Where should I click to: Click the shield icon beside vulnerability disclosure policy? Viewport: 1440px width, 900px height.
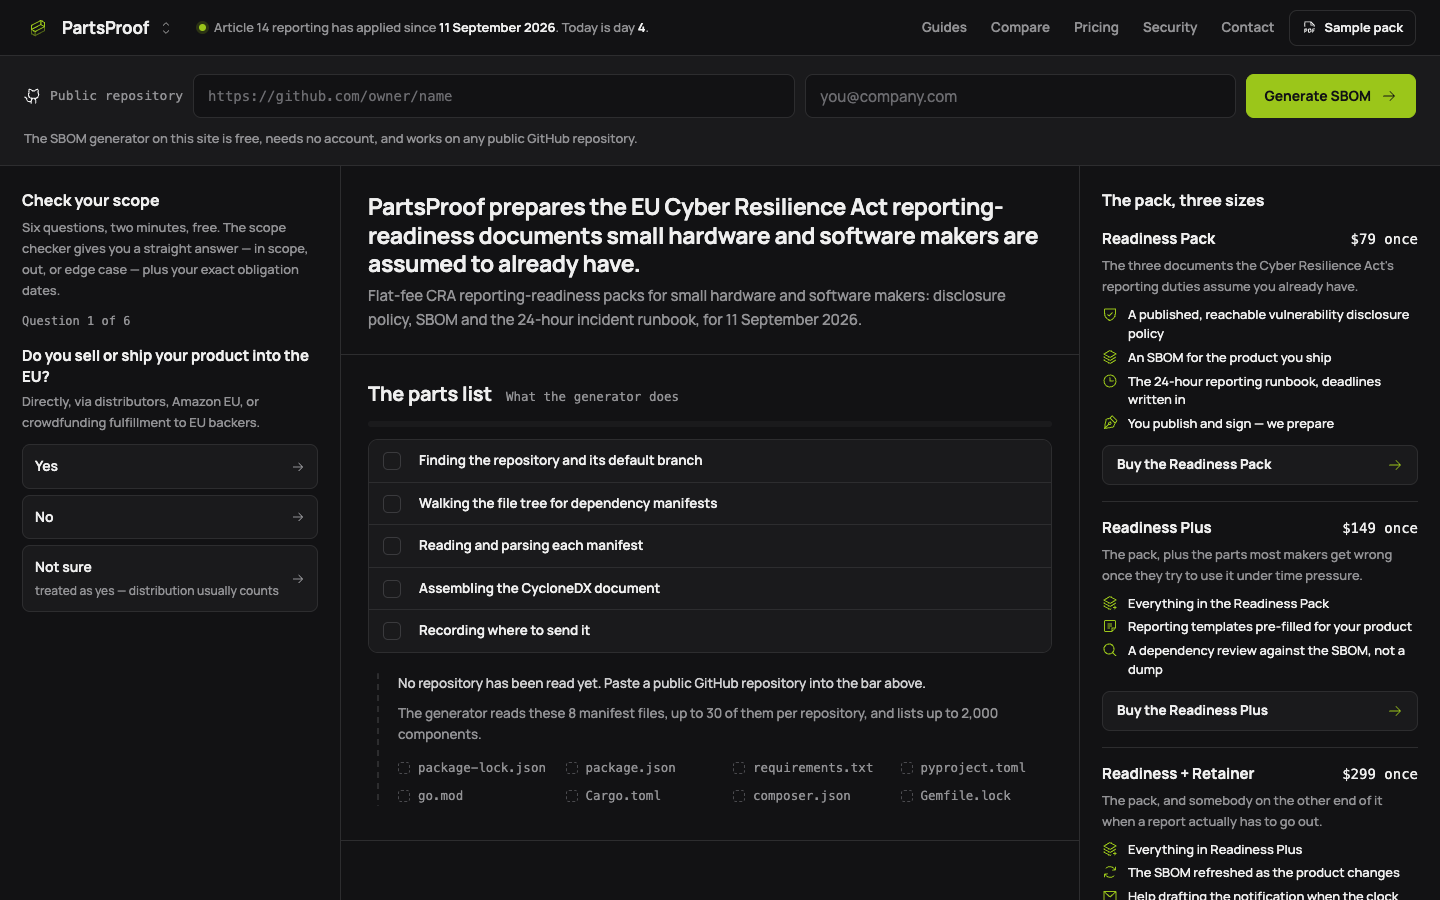click(1110, 314)
